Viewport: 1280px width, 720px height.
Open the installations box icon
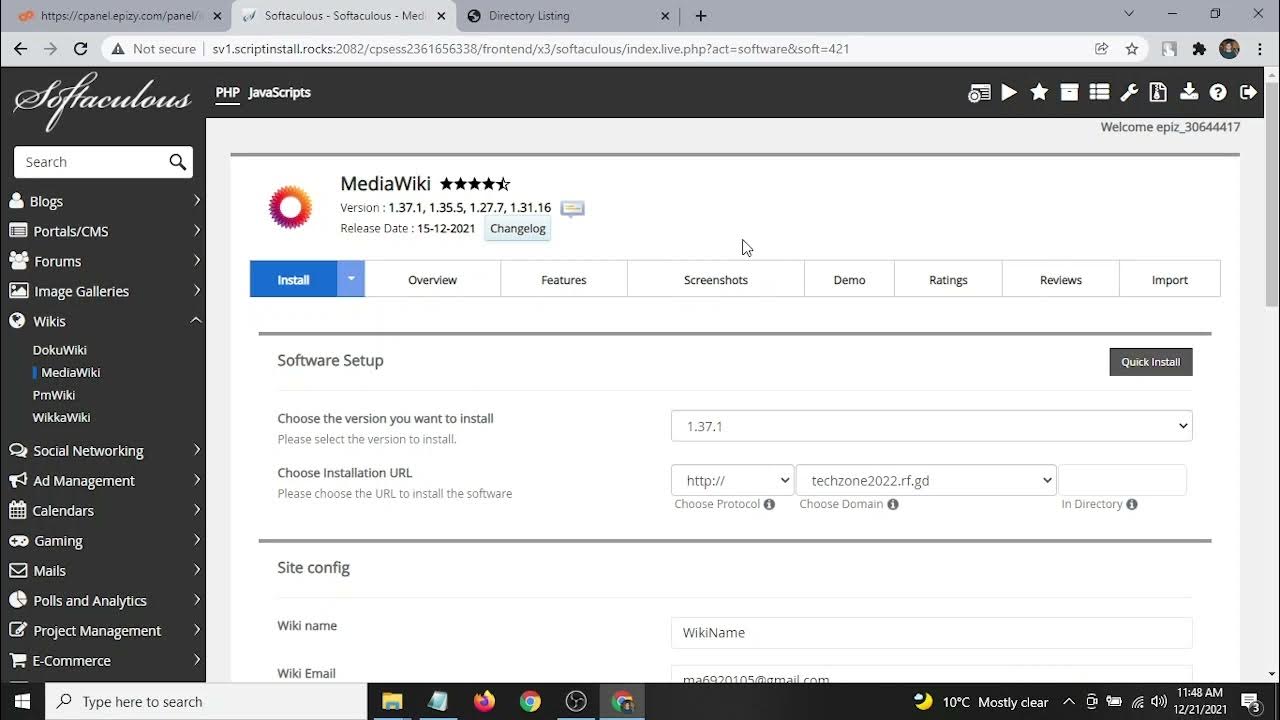point(1069,92)
